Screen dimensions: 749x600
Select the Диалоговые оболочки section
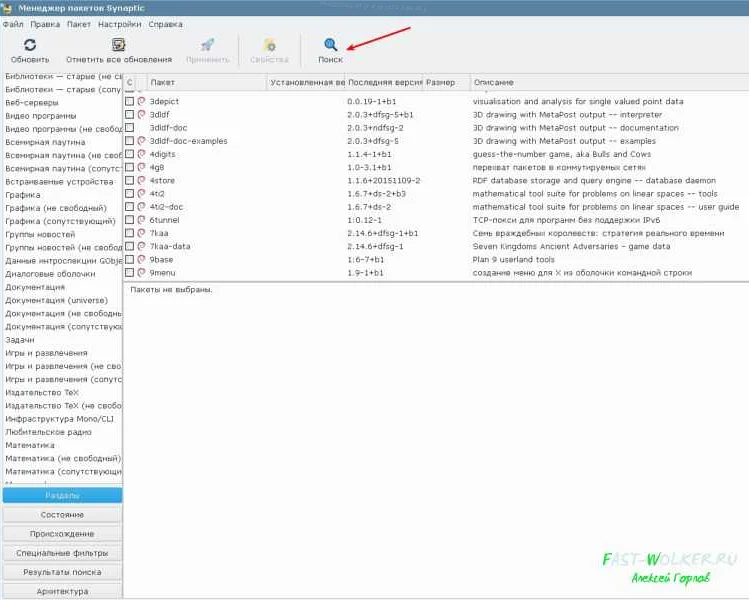(x=50, y=274)
